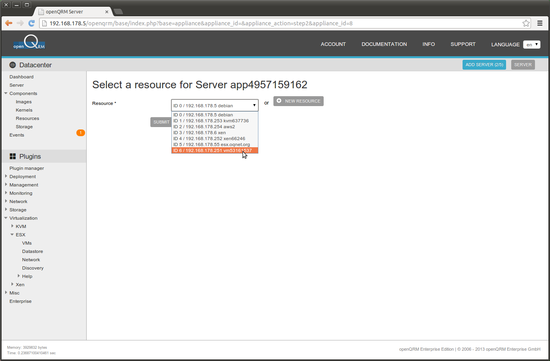Screen dimensions: 550x361
Task: Open Datastore under ESX
Action: 32,252
